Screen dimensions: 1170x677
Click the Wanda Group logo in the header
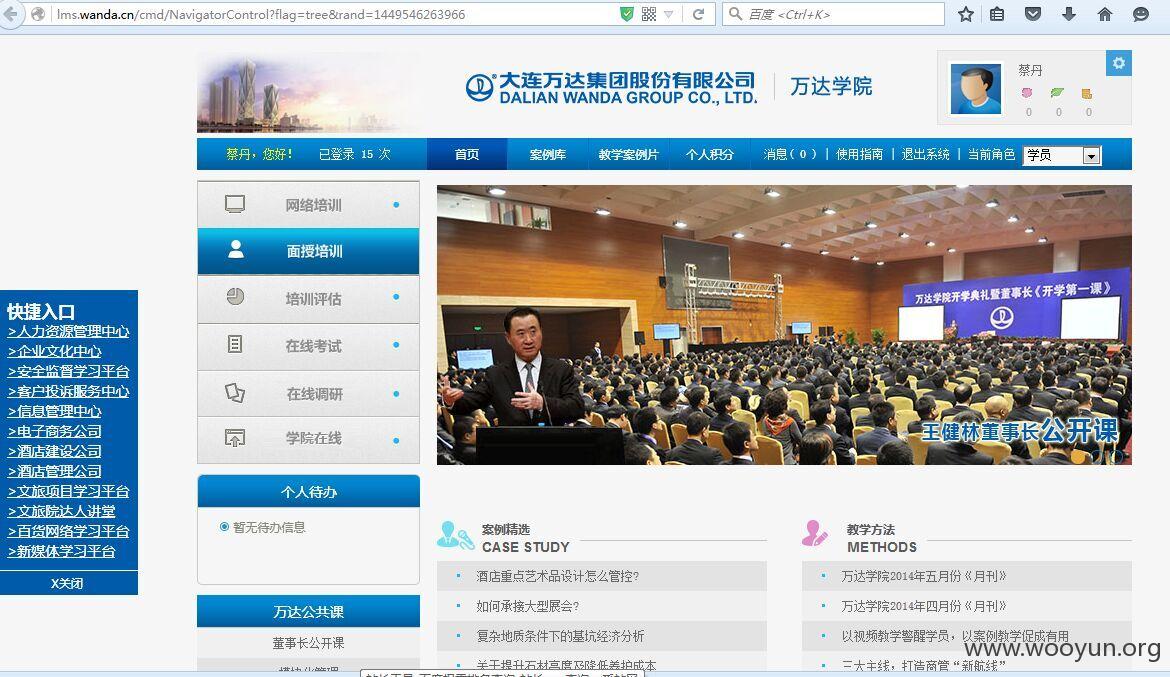[611, 88]
